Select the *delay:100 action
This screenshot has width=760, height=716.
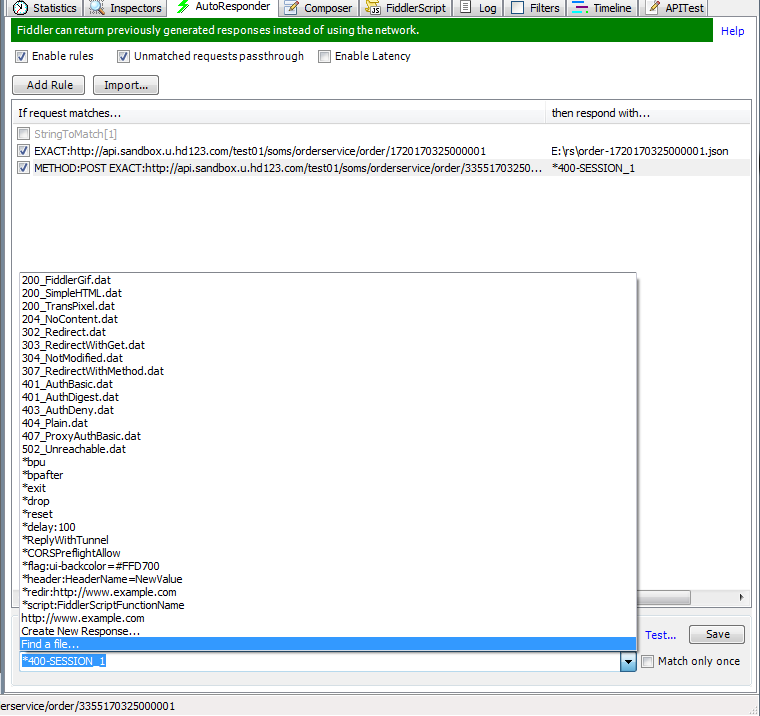point(328,527)
